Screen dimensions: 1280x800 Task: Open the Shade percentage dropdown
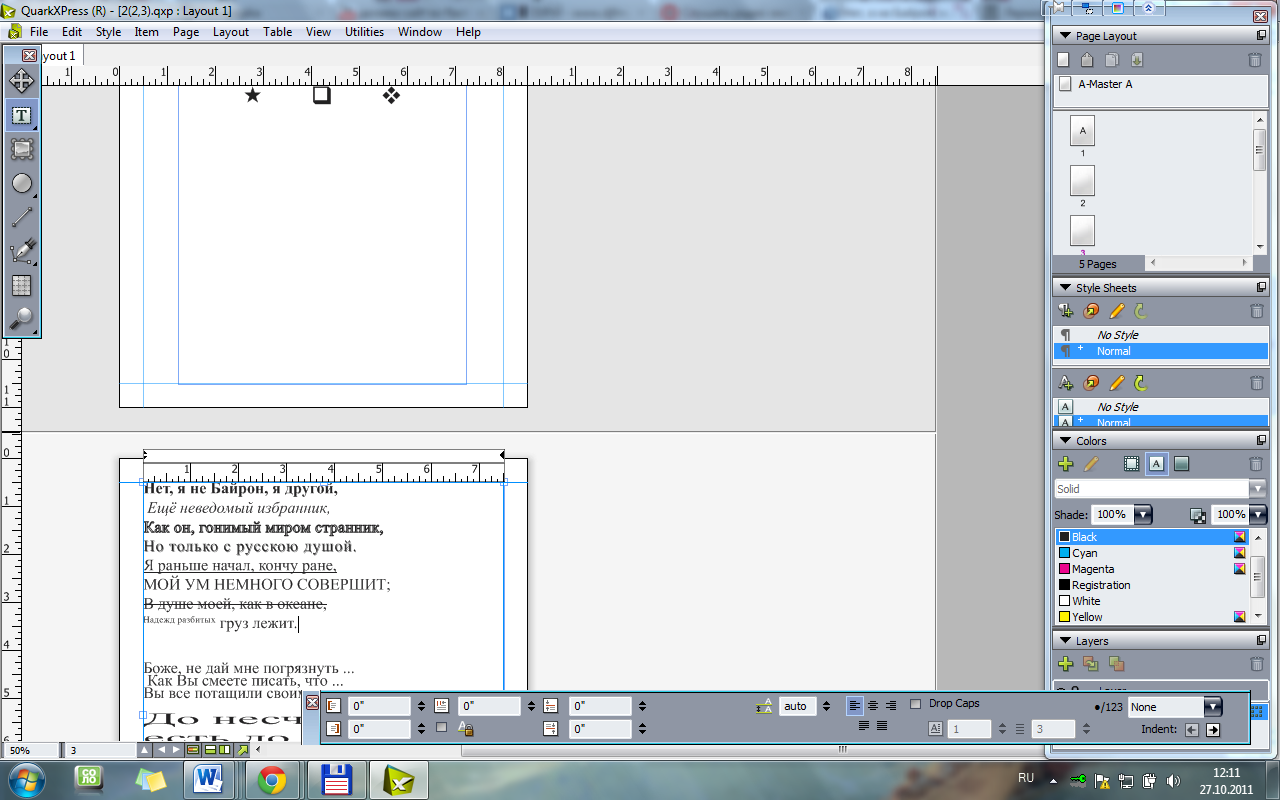coord(1142,515)
